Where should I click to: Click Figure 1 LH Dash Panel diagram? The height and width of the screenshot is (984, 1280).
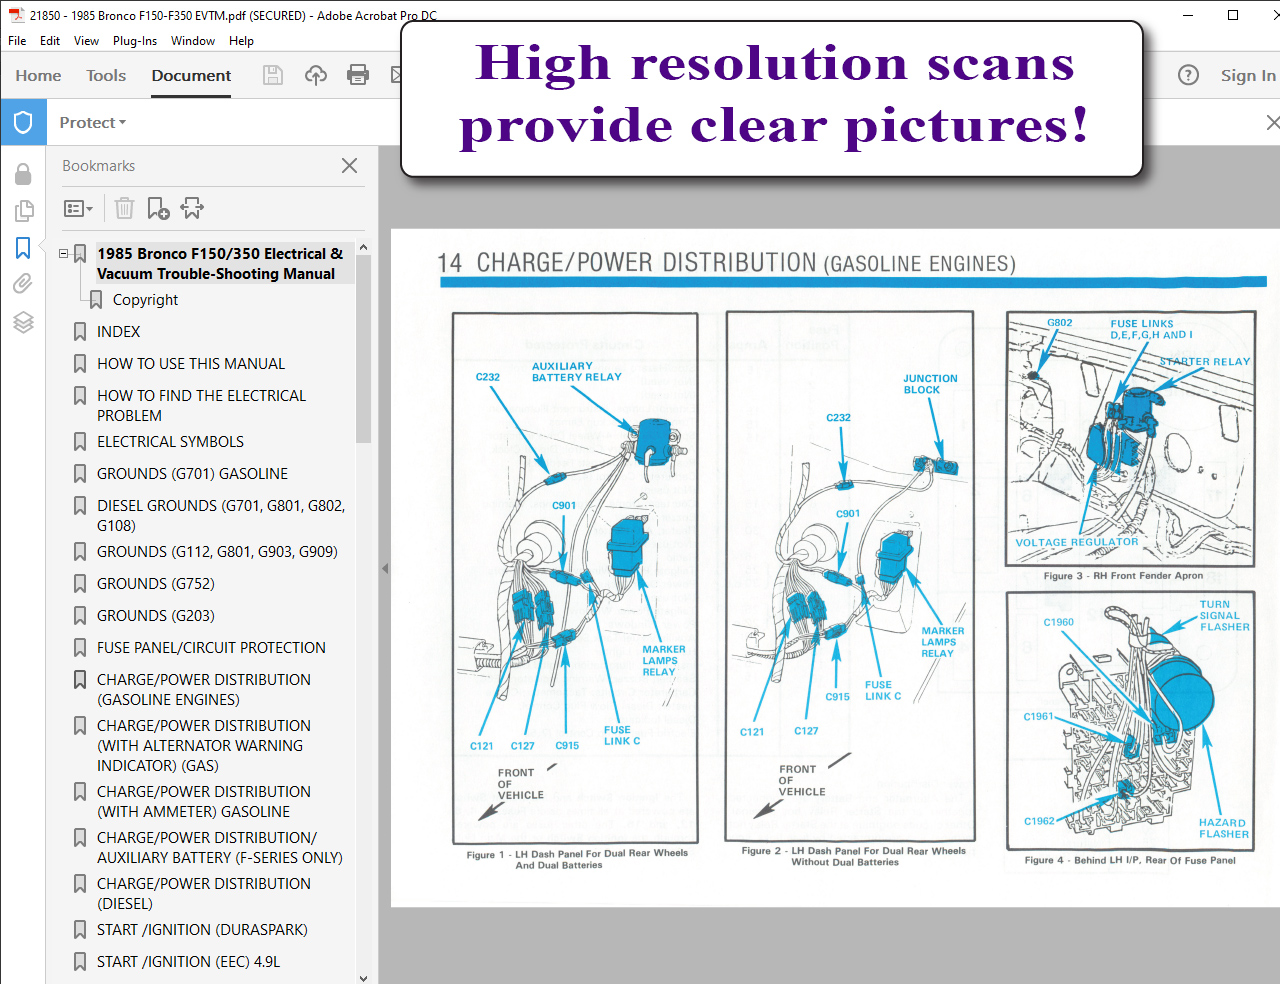coord(575,578)
